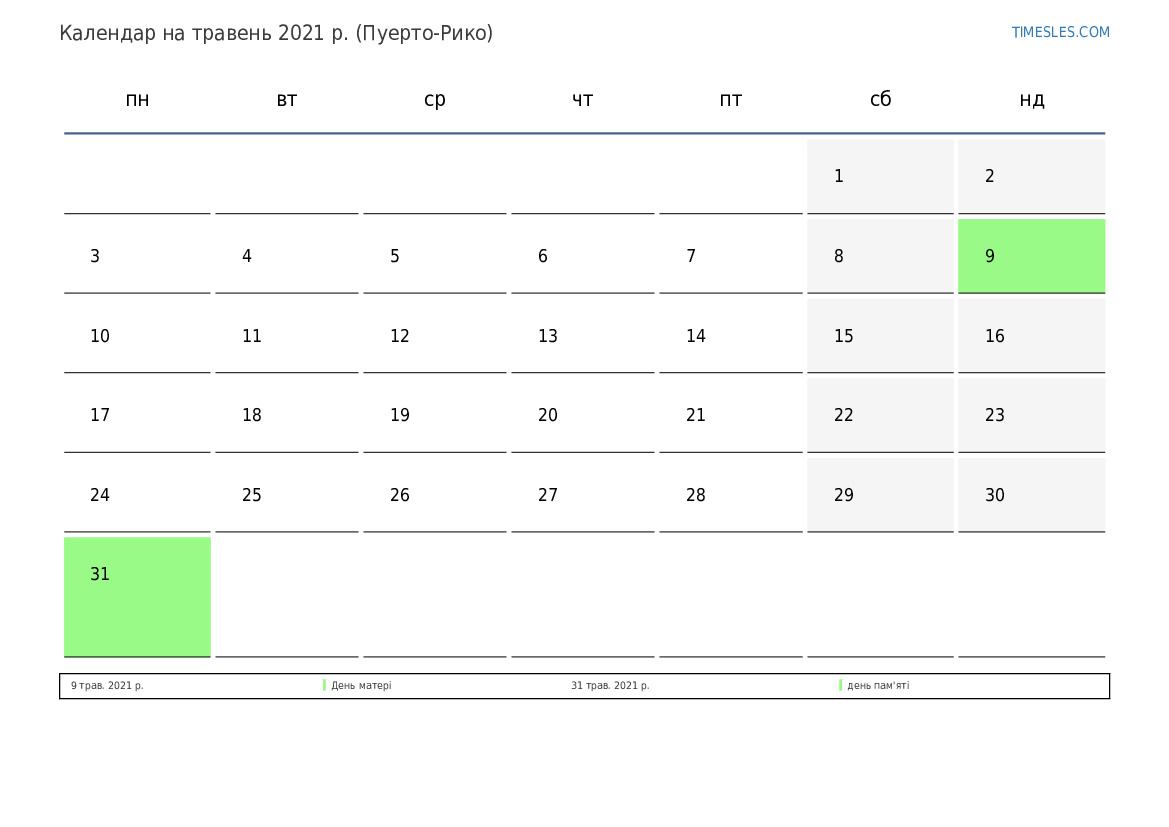Select the 'пт' weekday header
Viewport: 1169px width, 827px height.
pos(731,99)
